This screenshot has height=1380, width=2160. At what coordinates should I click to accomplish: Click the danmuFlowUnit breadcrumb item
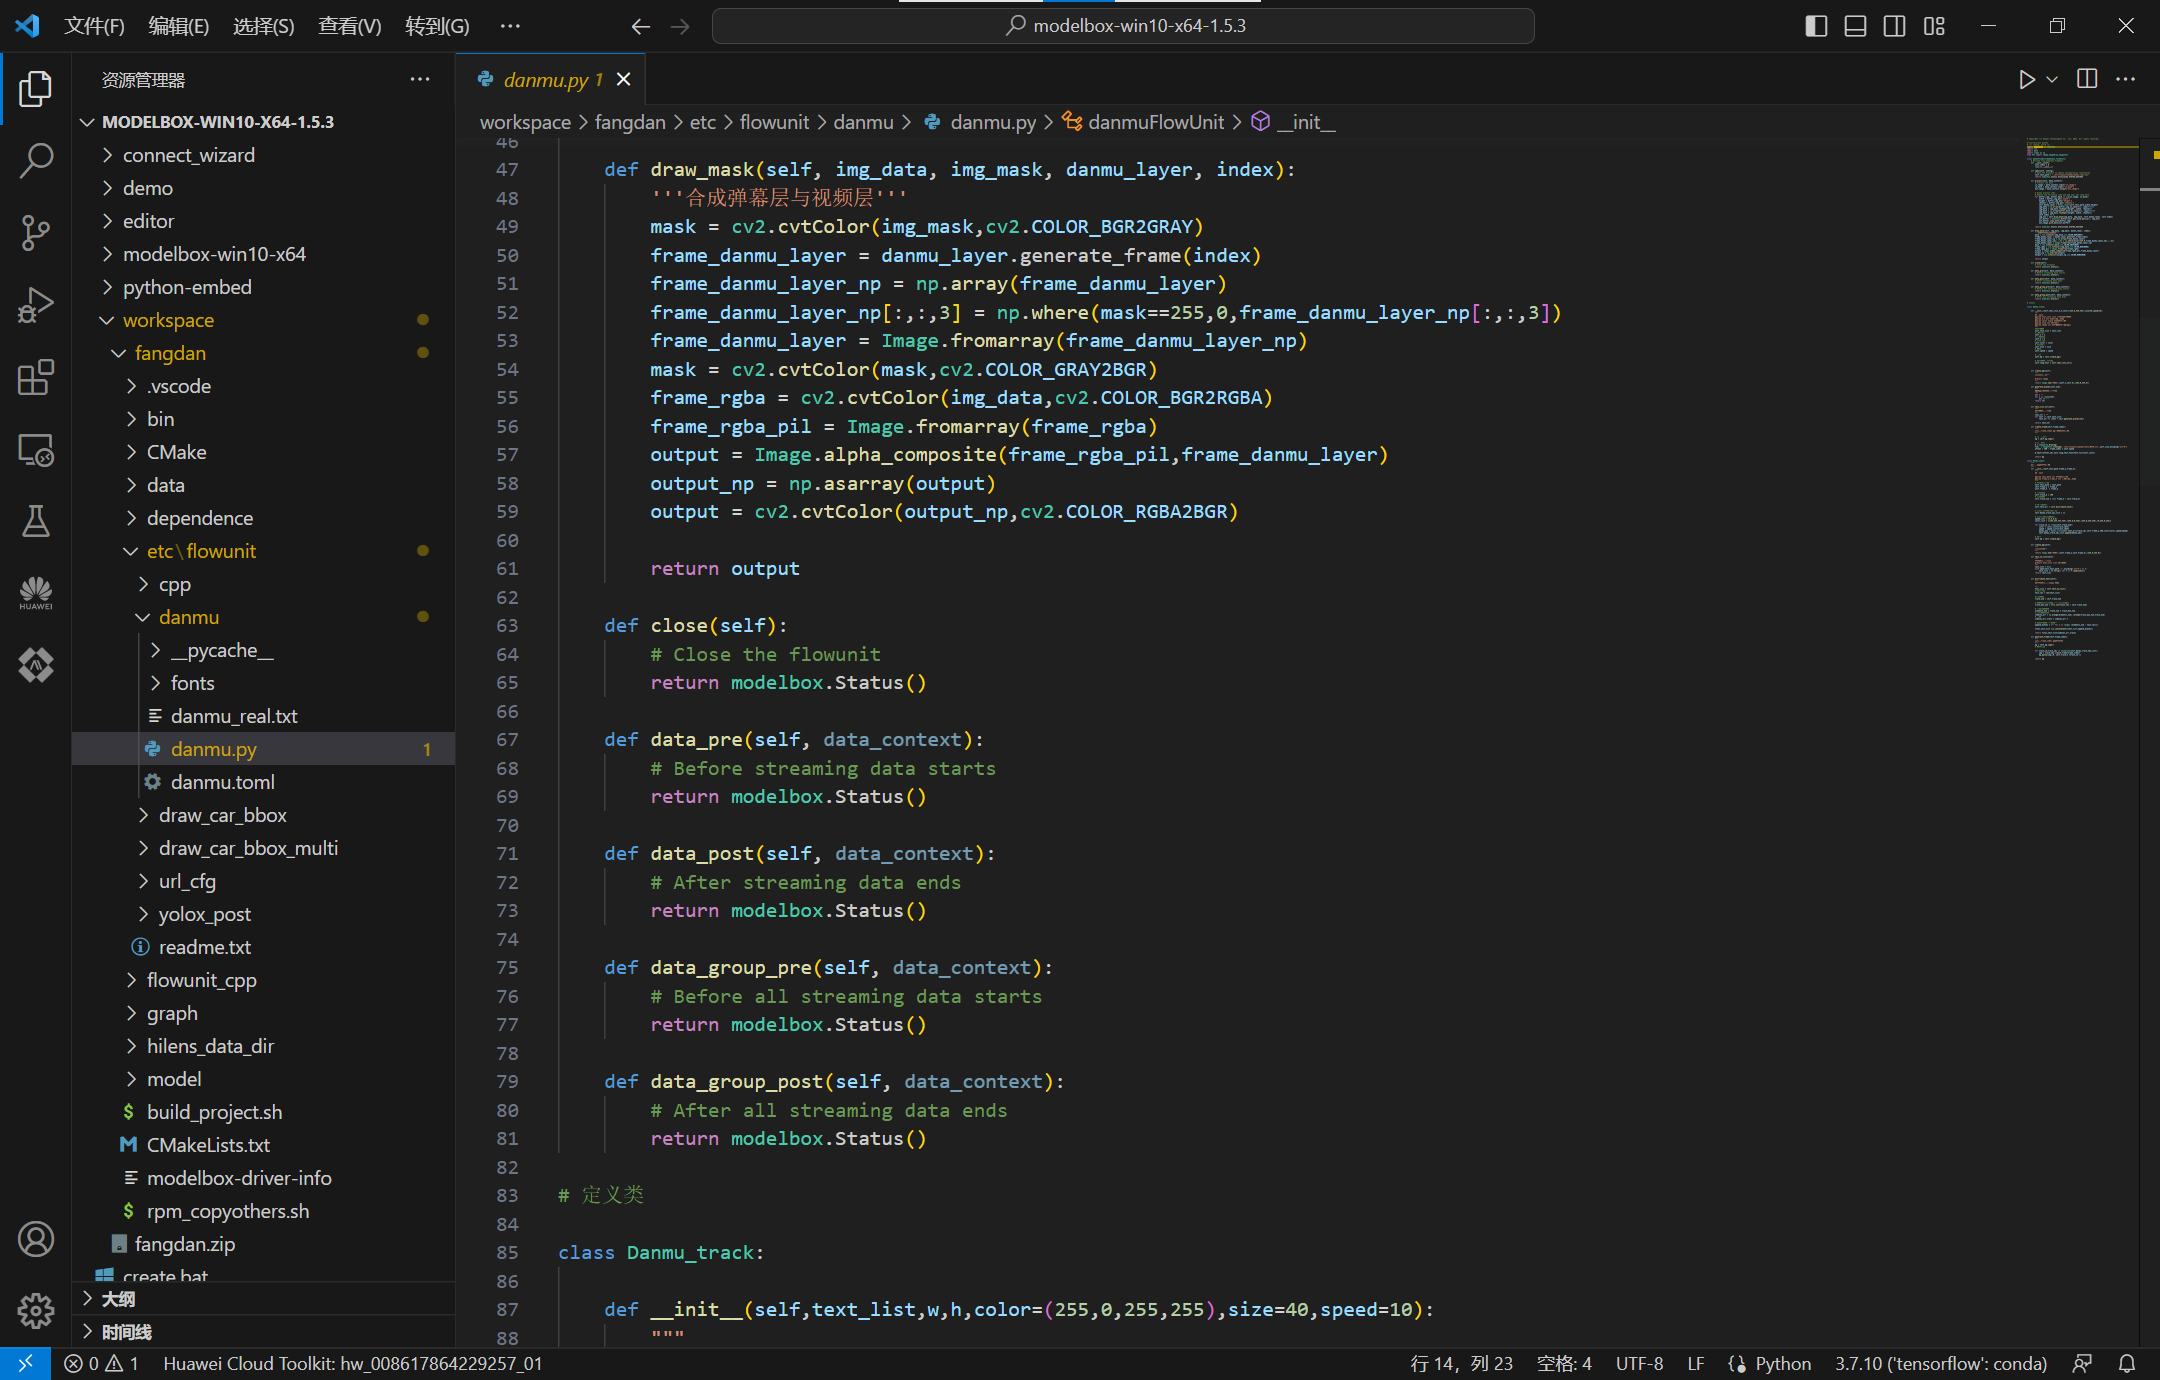tap(1155, 122)
